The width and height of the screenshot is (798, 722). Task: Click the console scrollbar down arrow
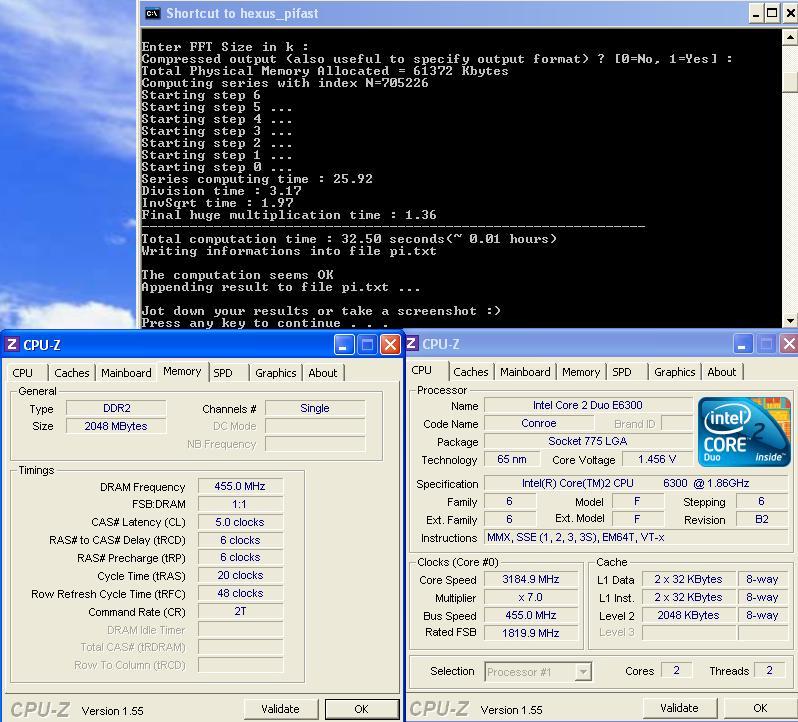790,321
